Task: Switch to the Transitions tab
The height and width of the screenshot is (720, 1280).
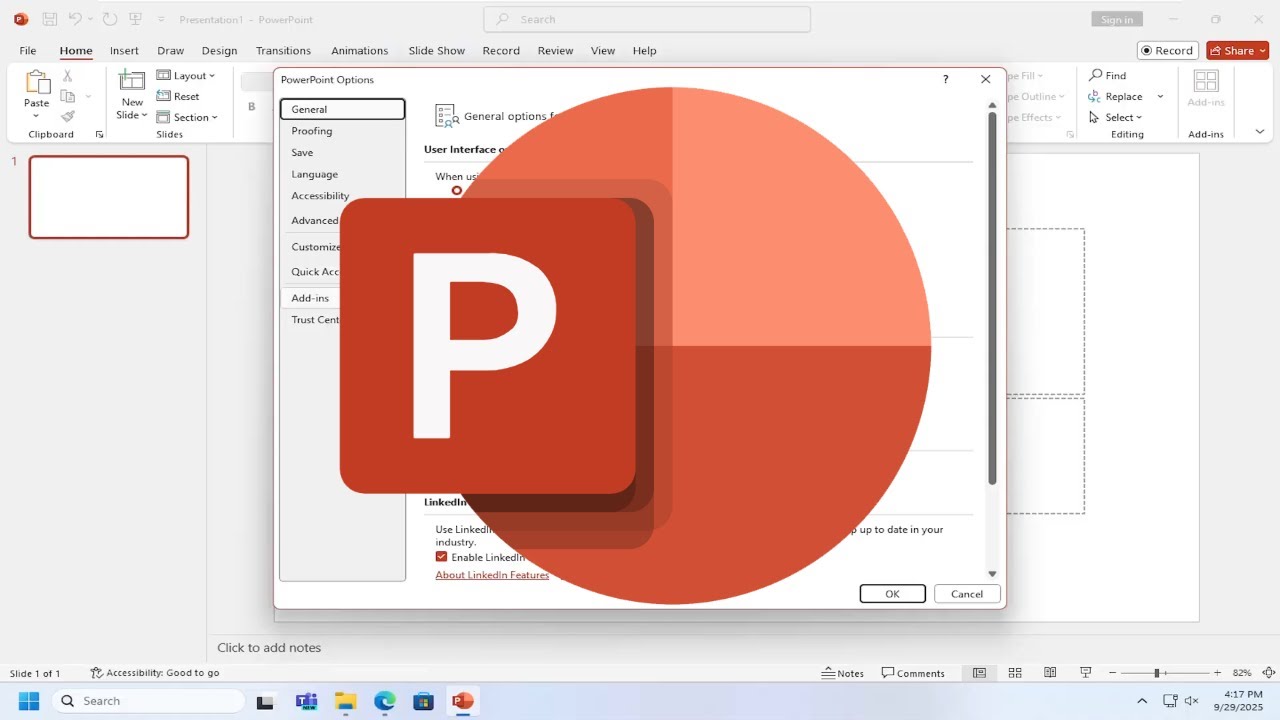Action: [x=283, y=50]
